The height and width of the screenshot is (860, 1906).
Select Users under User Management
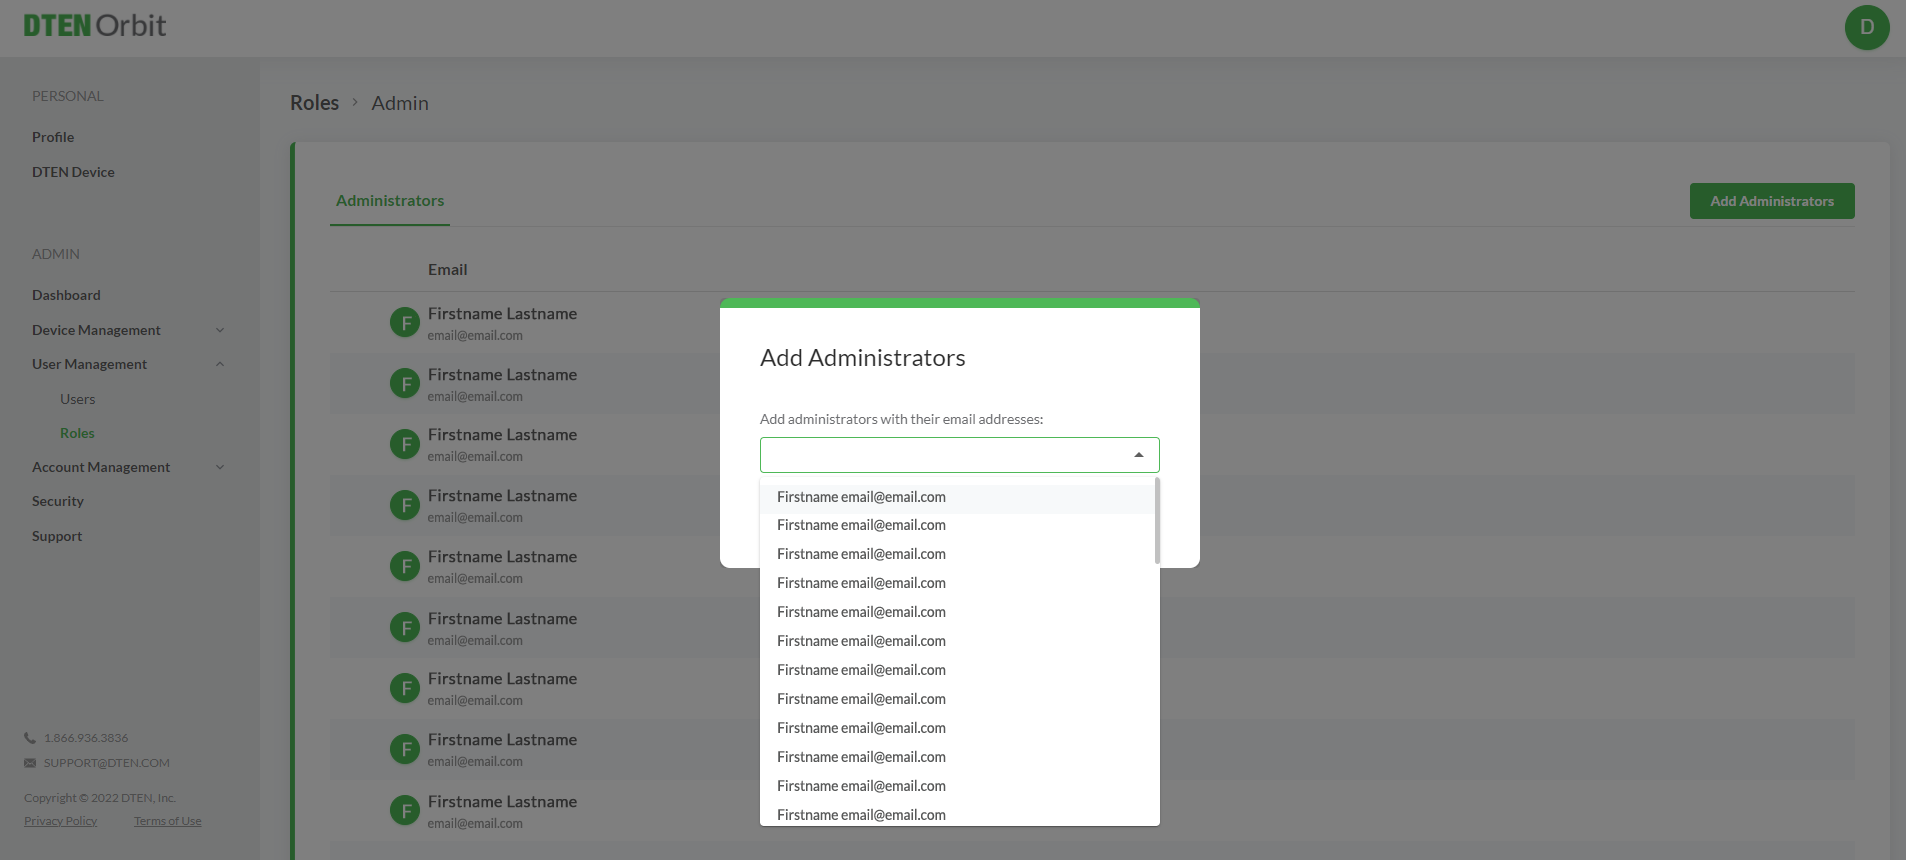[x=77, y=399]
